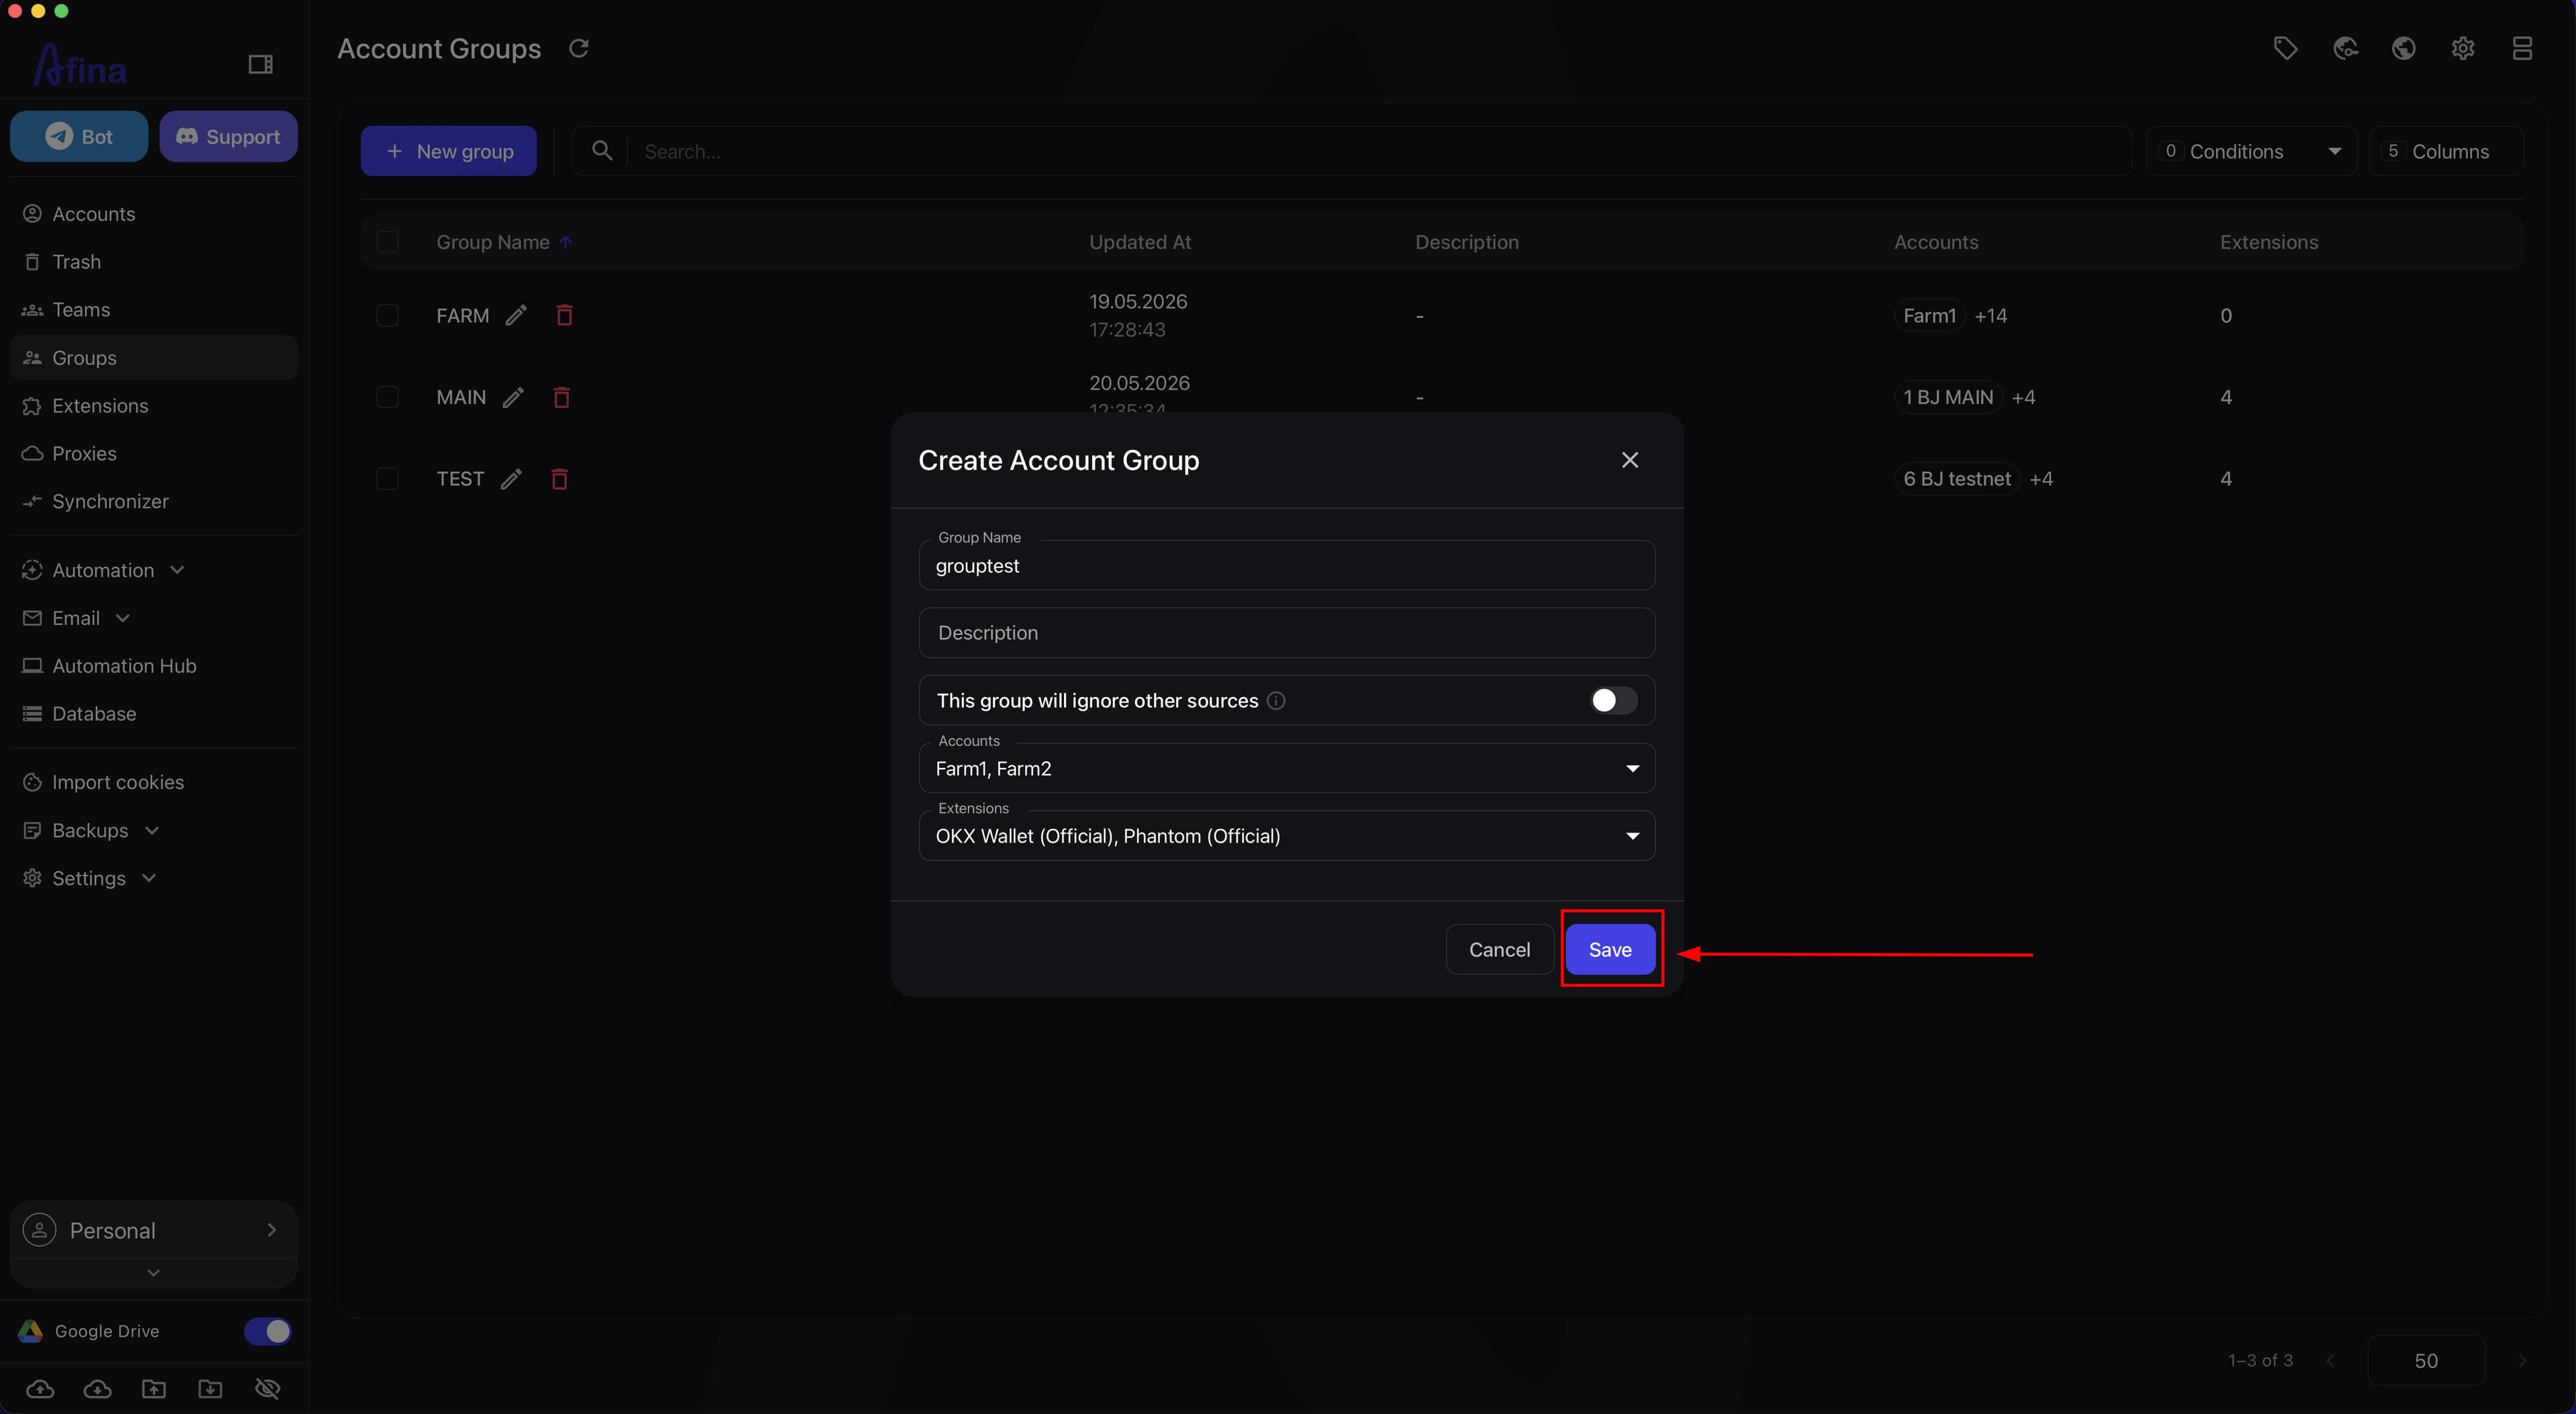
Task: Click the search magnifier icon
Action: [x=602, y=150]
